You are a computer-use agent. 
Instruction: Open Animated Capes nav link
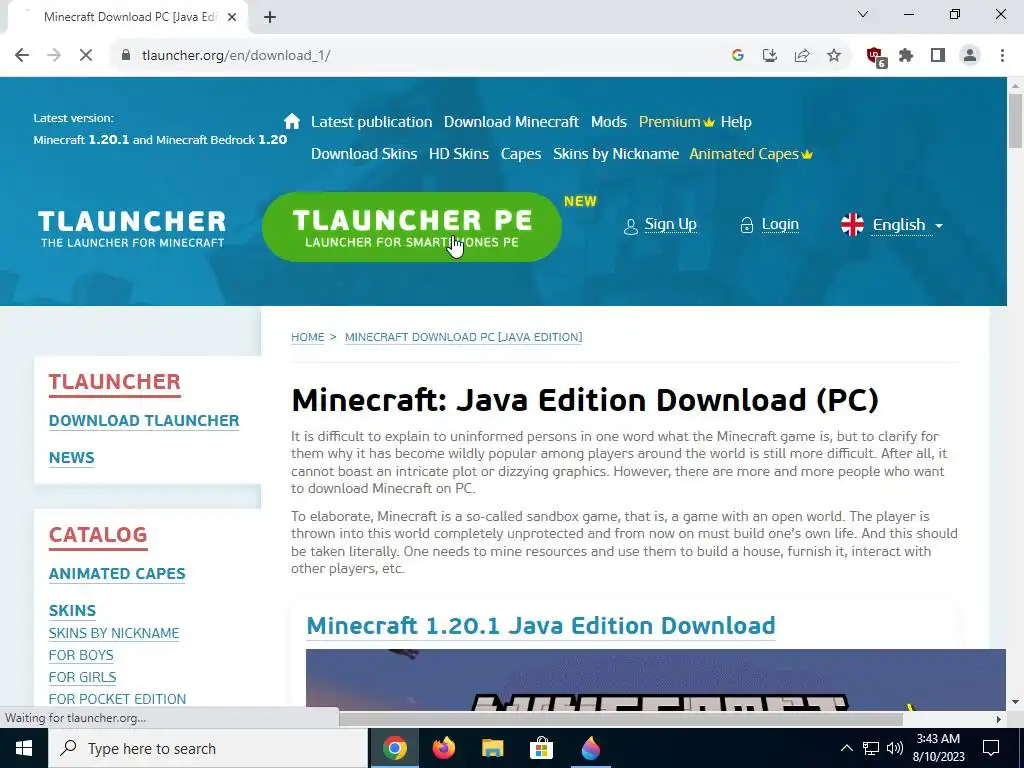pos(751,154)
